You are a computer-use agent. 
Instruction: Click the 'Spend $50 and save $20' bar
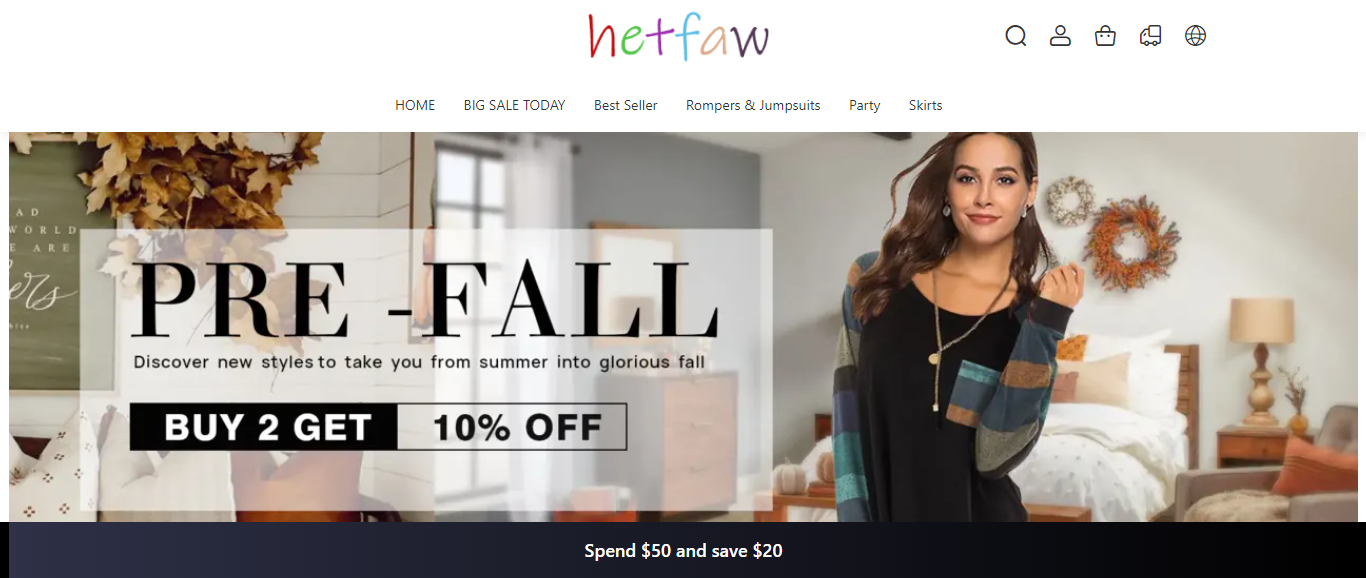pyautogui.click(x=683, y=550)
